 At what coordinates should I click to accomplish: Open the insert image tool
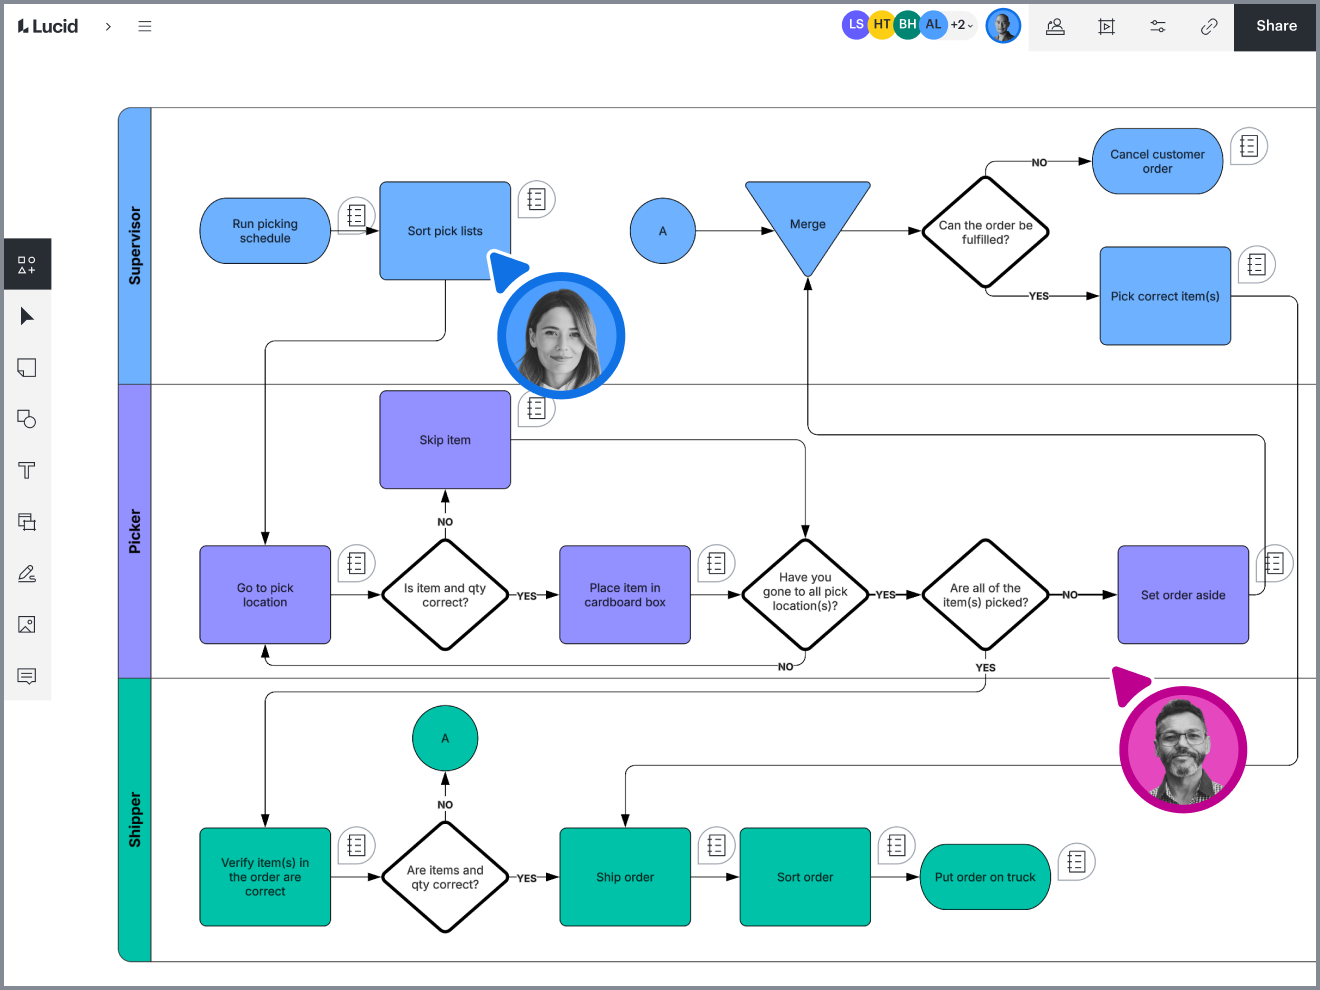(x=27, y=625)
